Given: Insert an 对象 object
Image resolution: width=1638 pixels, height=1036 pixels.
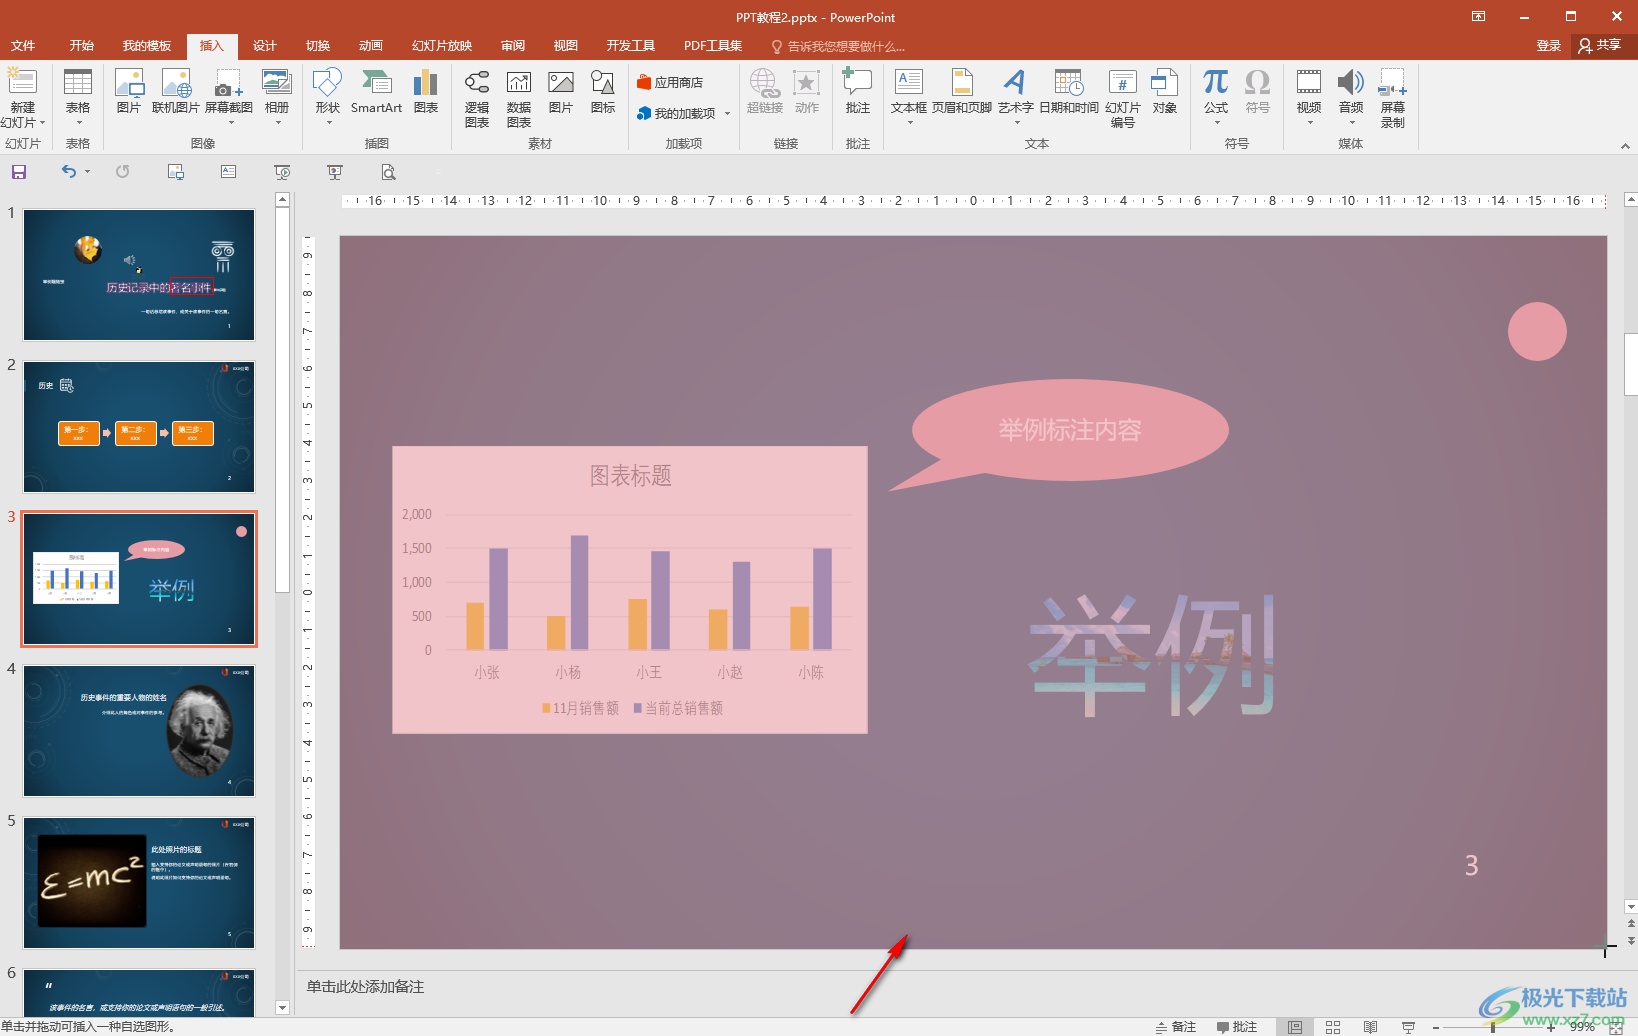Looking at the screenshot, I should (1165, 92).
